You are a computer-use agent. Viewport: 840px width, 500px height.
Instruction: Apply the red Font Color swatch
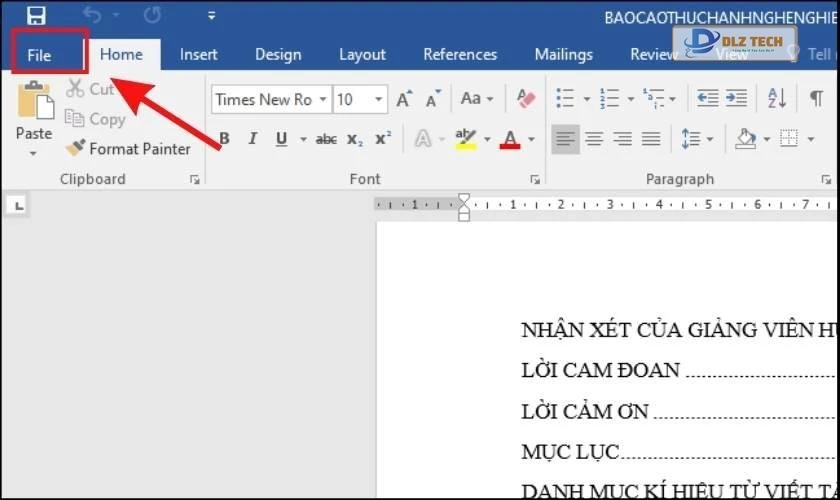coord(510,139)
